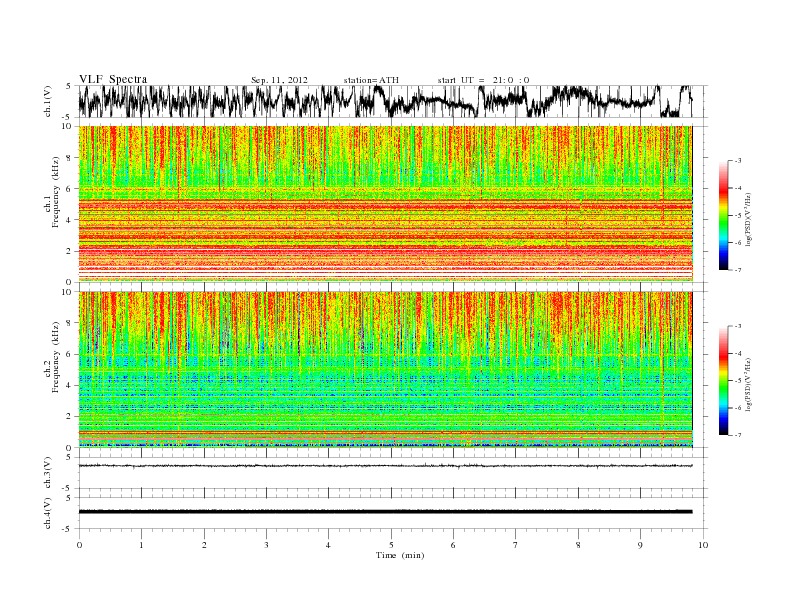Click the "8" kHz tick of ch.2 spectrogram
Image resolution: width=792 pixels, height=612 pixels.
[69, 323]
